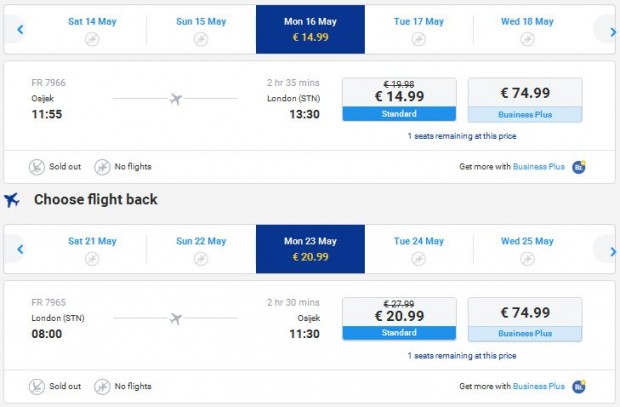This screenshot has width=620, height=407.
Task: Show earlier return dates with left arrow
Action: (20, 250)
